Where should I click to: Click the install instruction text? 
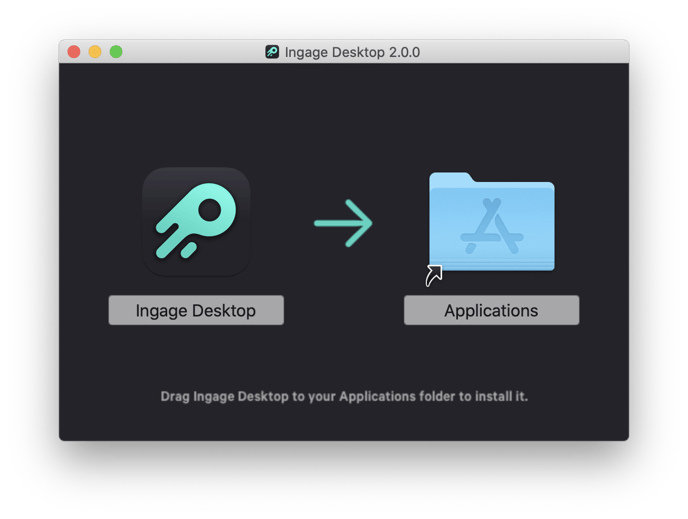[344, 397]
